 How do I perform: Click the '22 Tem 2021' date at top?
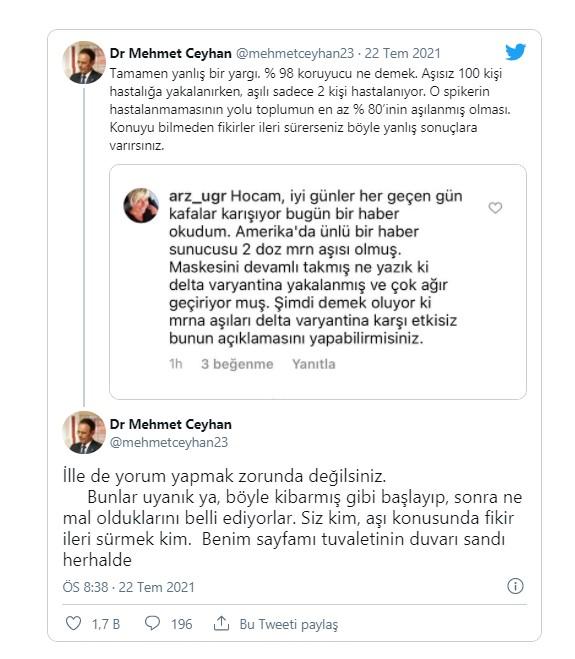(x=402, y=53)
